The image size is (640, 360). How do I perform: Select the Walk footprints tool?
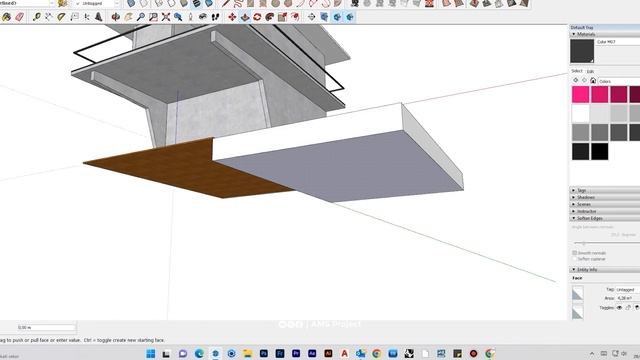[216, 17]
